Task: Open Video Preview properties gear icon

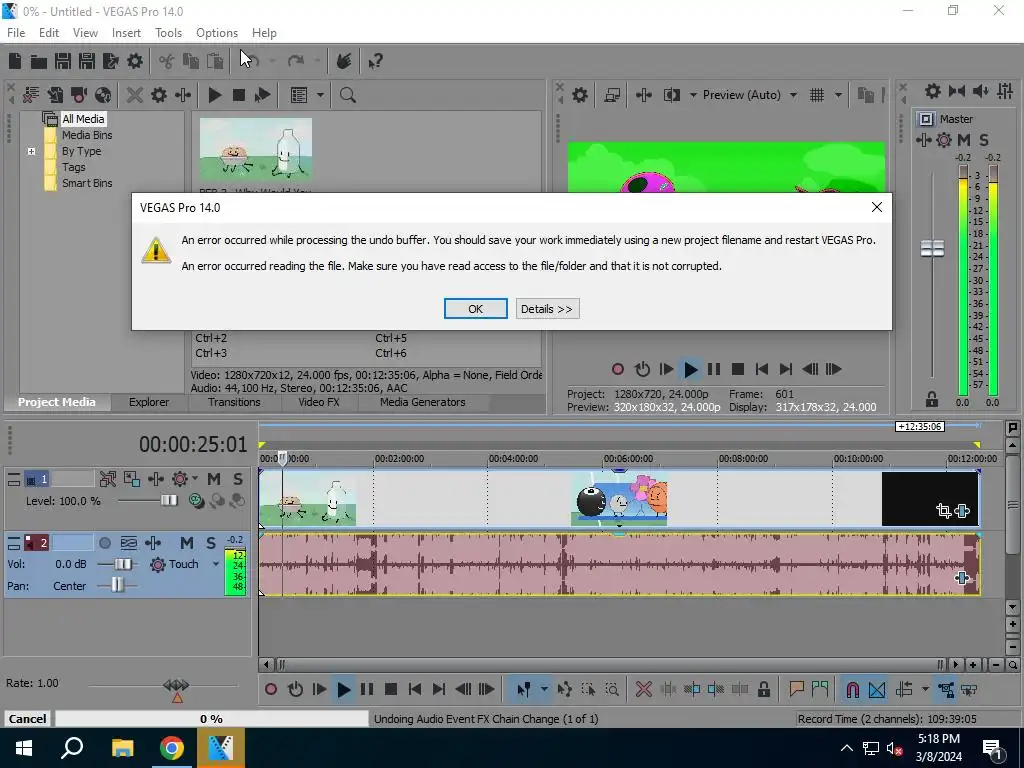Action: pos(580,95)
